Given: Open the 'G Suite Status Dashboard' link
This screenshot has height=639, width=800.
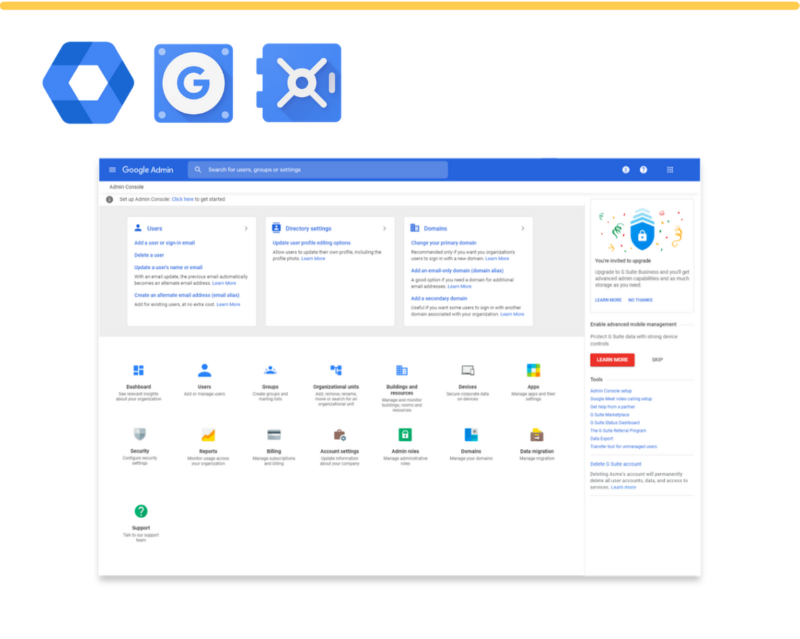Looking at the screenshot, I should tap(615, 423).
